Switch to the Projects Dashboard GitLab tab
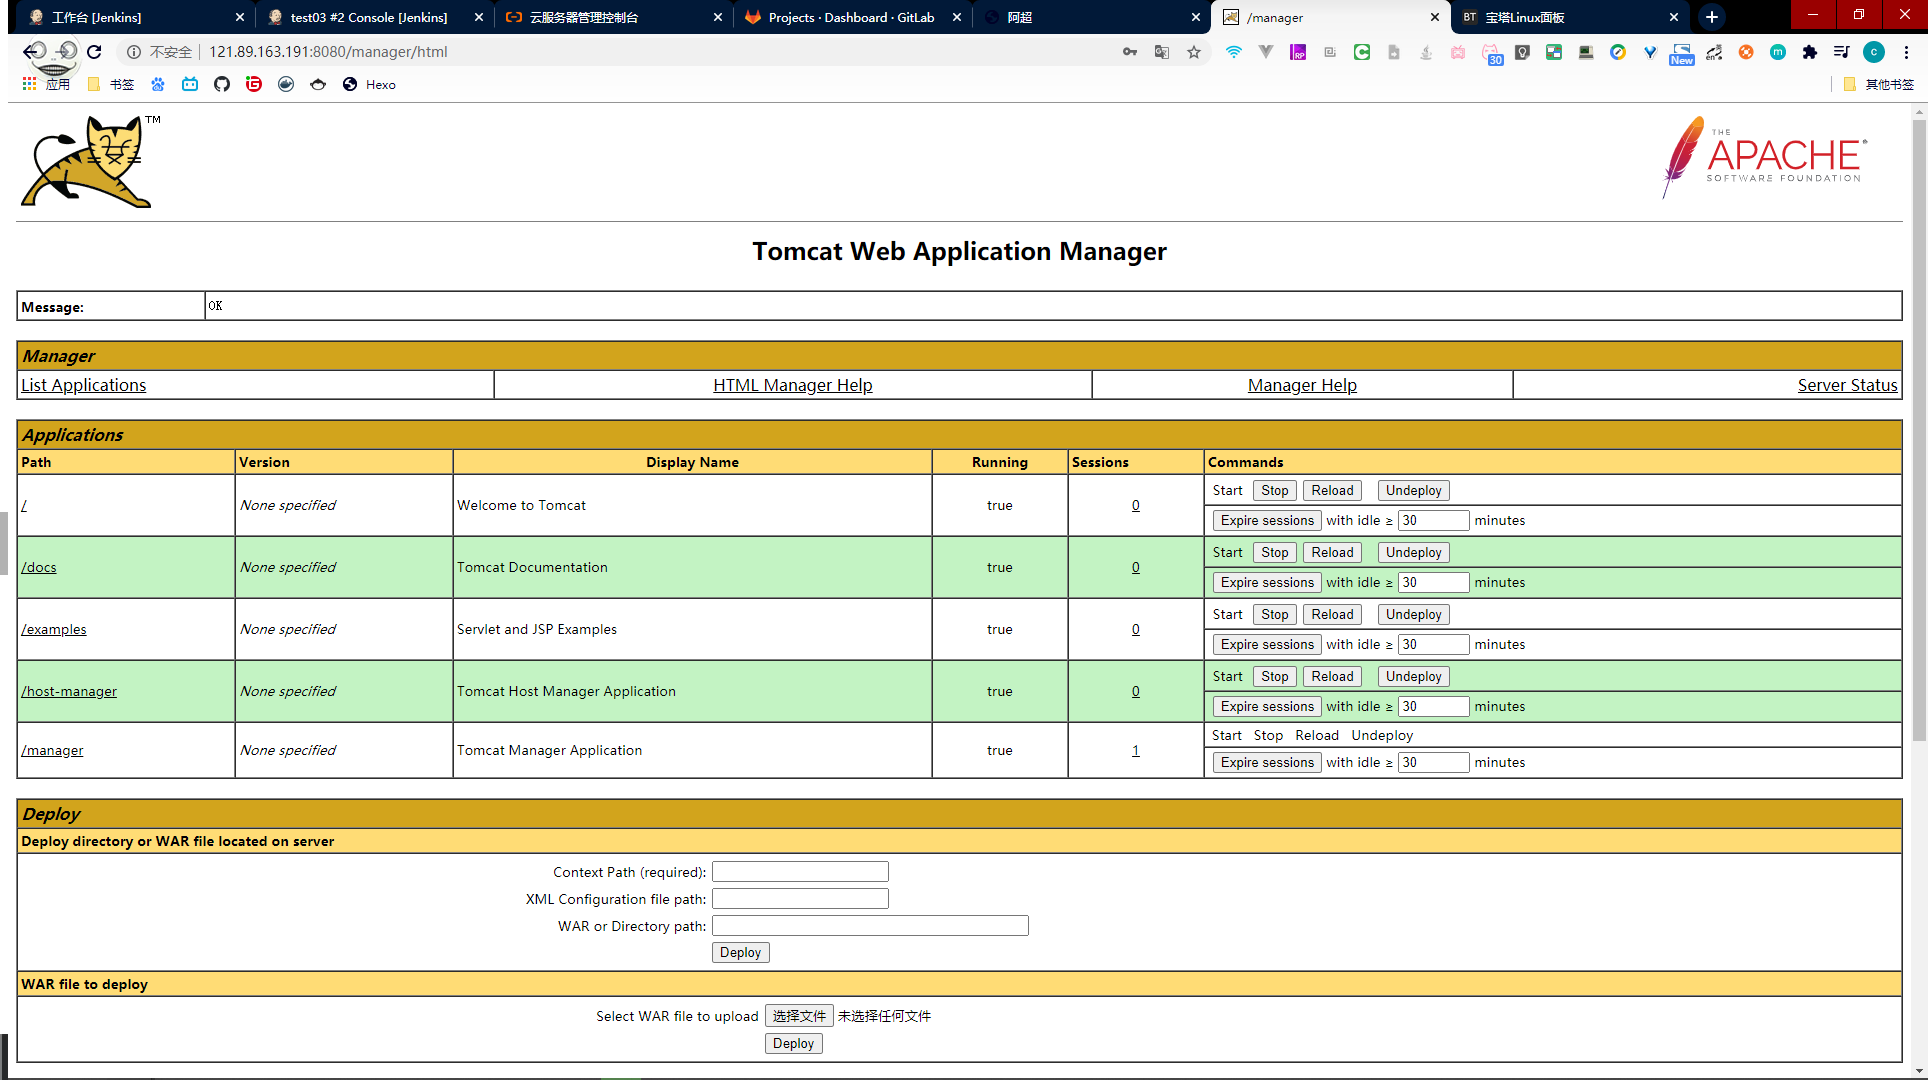This screenshot has width=1928, height=1080. click(x=850, y=17)
